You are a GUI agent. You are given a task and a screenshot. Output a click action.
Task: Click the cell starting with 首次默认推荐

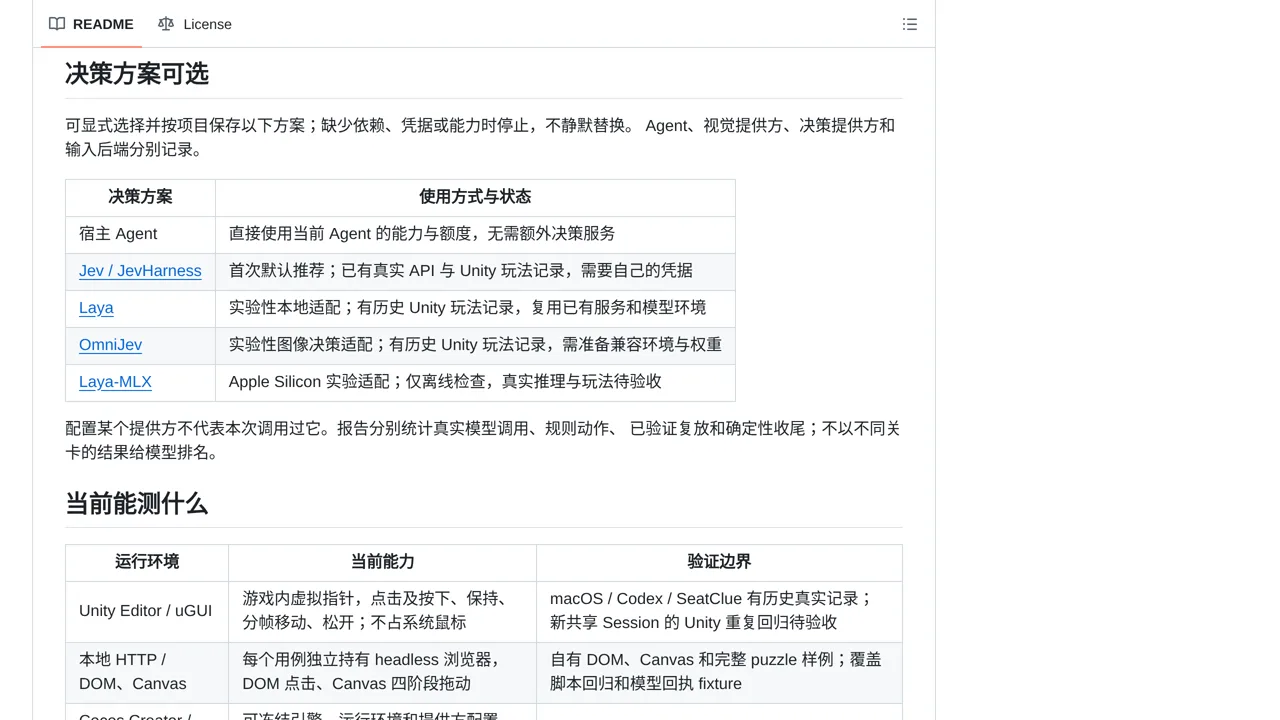pos(475,271)
